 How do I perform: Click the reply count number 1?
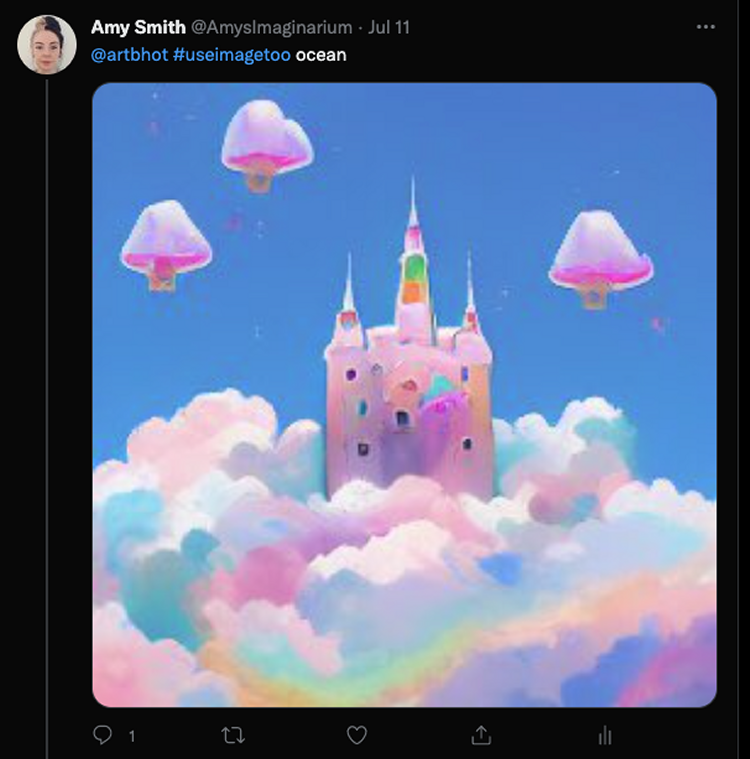[132, 737]
